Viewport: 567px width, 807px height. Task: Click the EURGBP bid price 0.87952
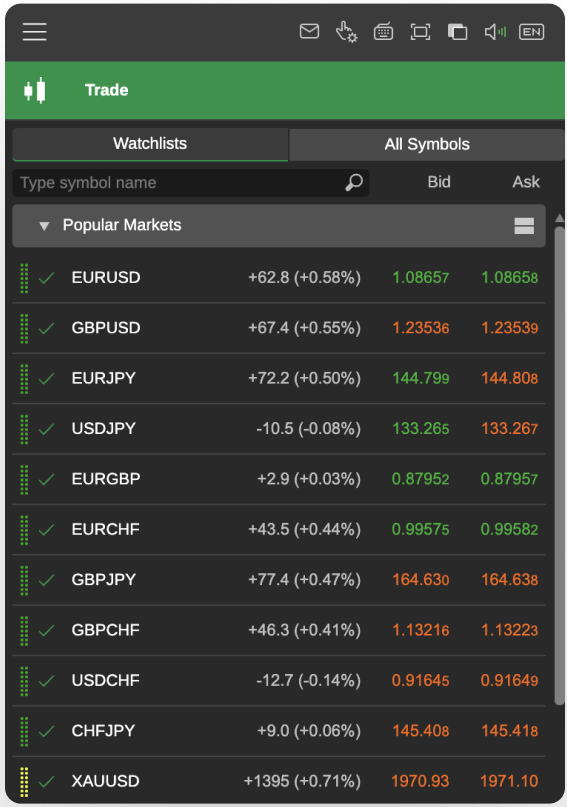coord(420,479)
